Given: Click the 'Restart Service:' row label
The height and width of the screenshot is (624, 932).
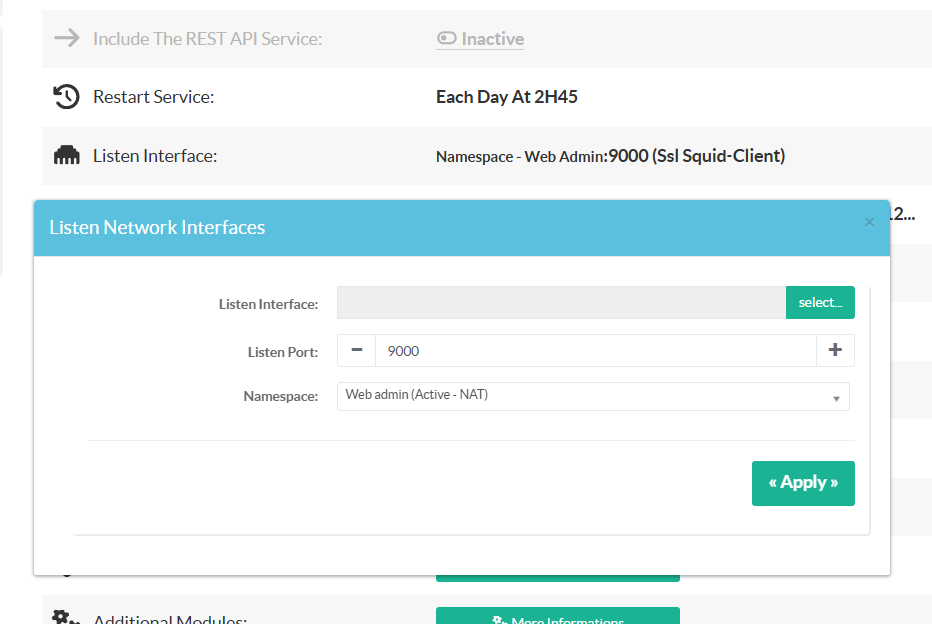Looking at the screenshot, I should point(153,97).
